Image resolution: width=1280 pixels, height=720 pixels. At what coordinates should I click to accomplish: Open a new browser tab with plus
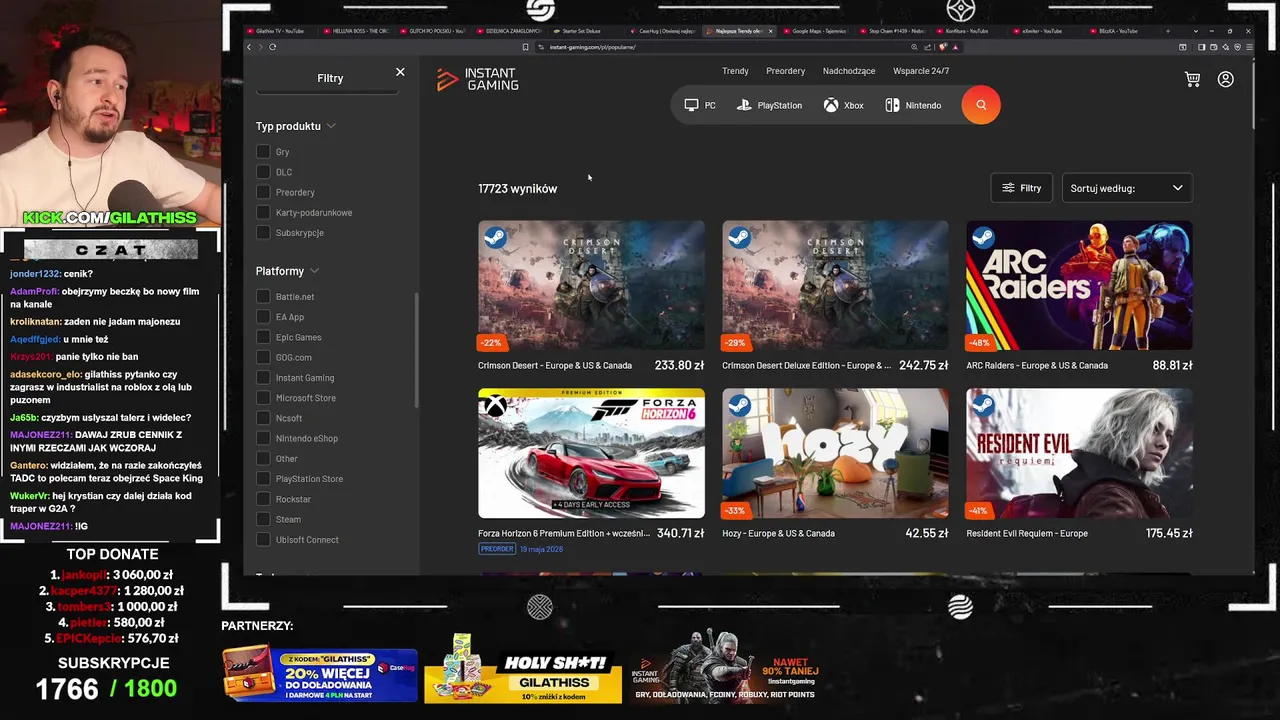pyautogui.click(x=1168, y=31)
